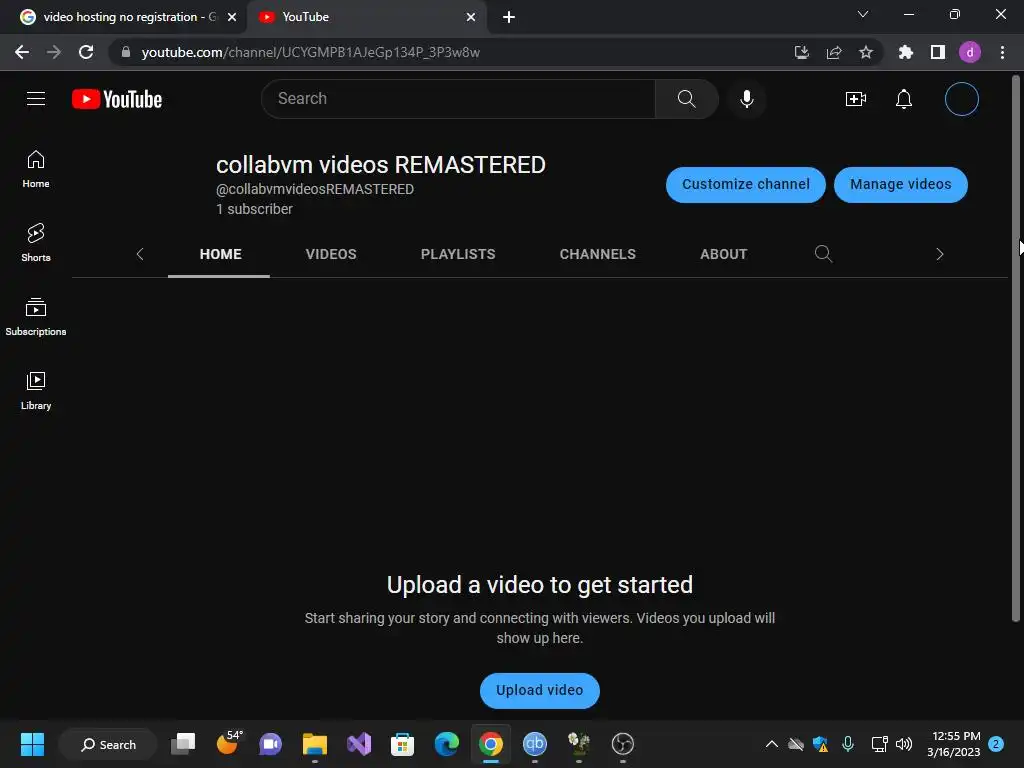Switch to the ABOUT tab
1024x768 pixels.
click(724, 254)
